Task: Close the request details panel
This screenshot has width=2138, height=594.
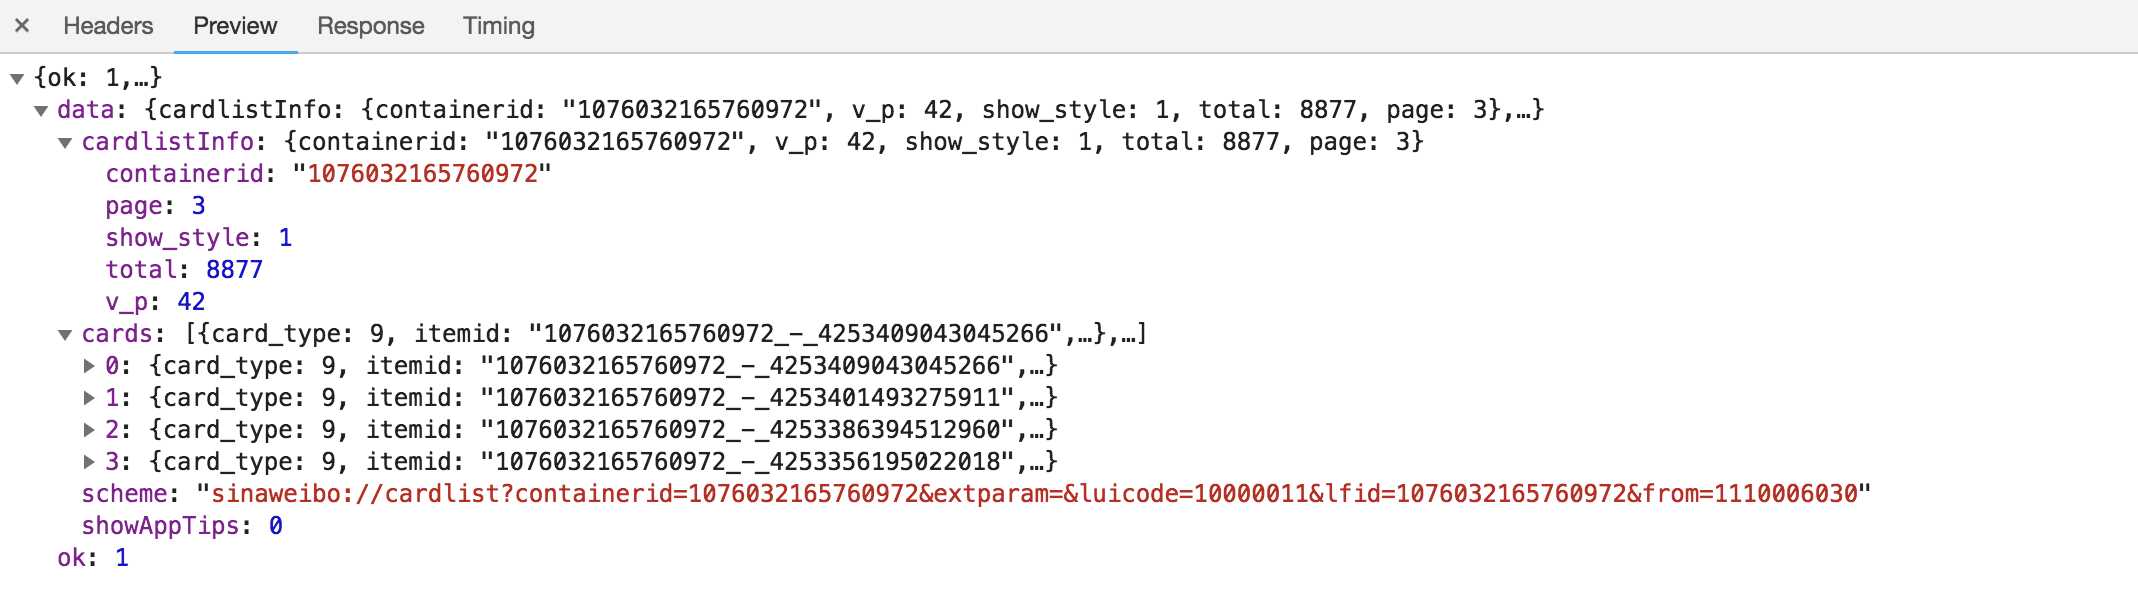Action: [x=22, y=26]
